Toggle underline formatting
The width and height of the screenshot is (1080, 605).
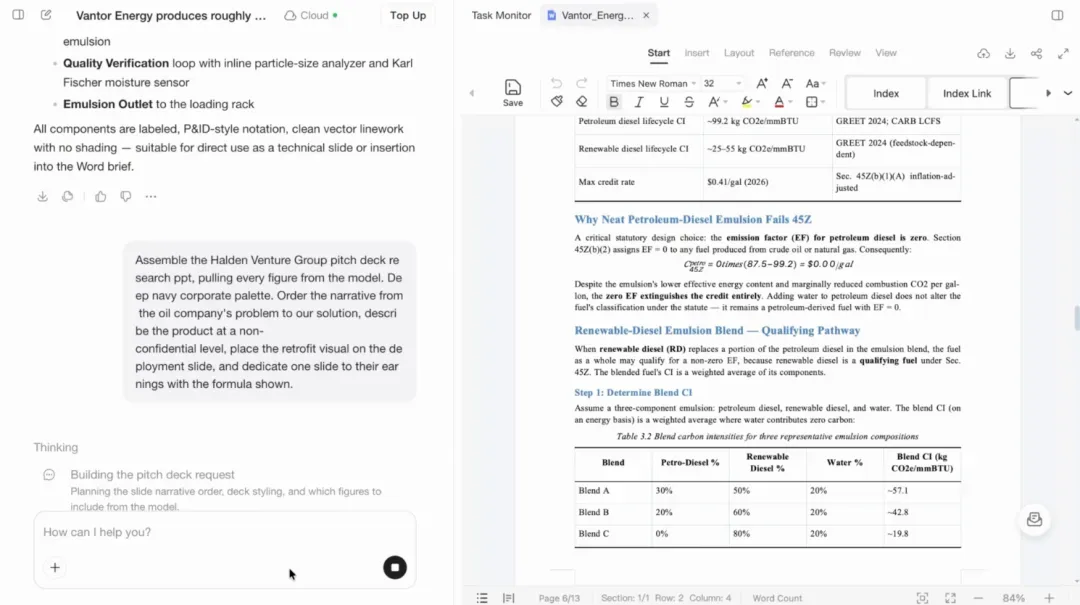663,102
